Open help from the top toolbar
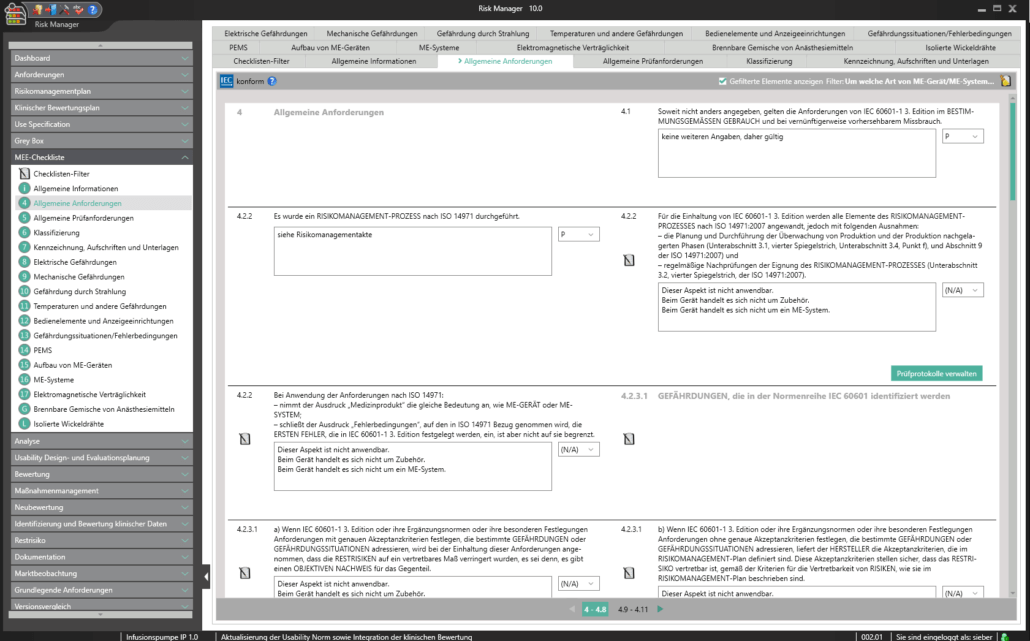The width and height of the screenshot is (1030, 641). point(93,9)
